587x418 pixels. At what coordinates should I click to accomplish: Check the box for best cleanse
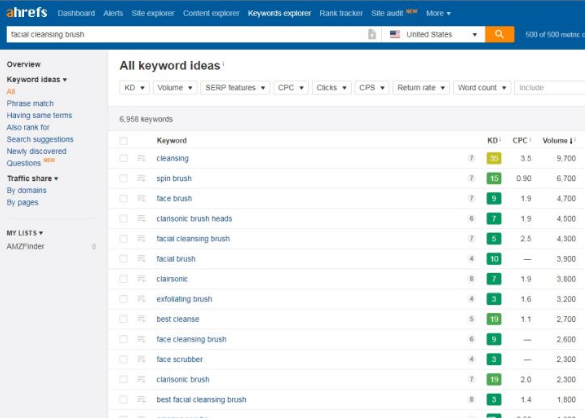coord(124,319)
